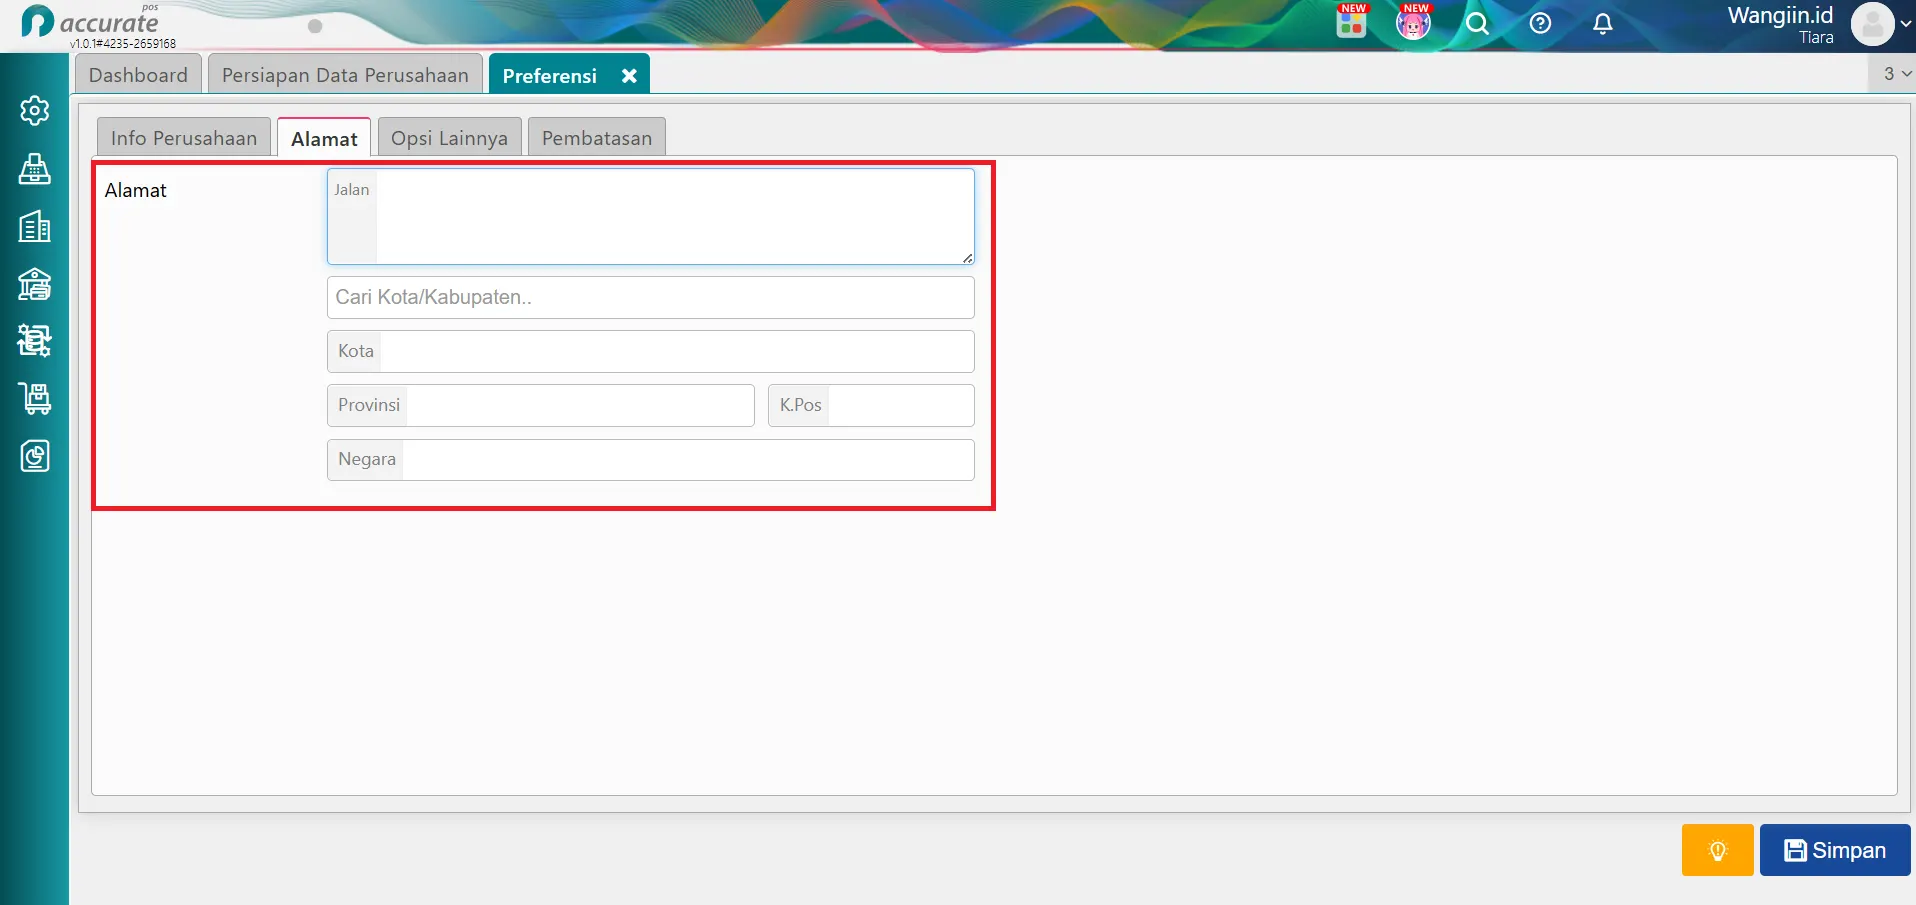This screenshot has width=1916, height=905.
Task: Click the Jalan textarea resize handle
Action: coord(967,258)
